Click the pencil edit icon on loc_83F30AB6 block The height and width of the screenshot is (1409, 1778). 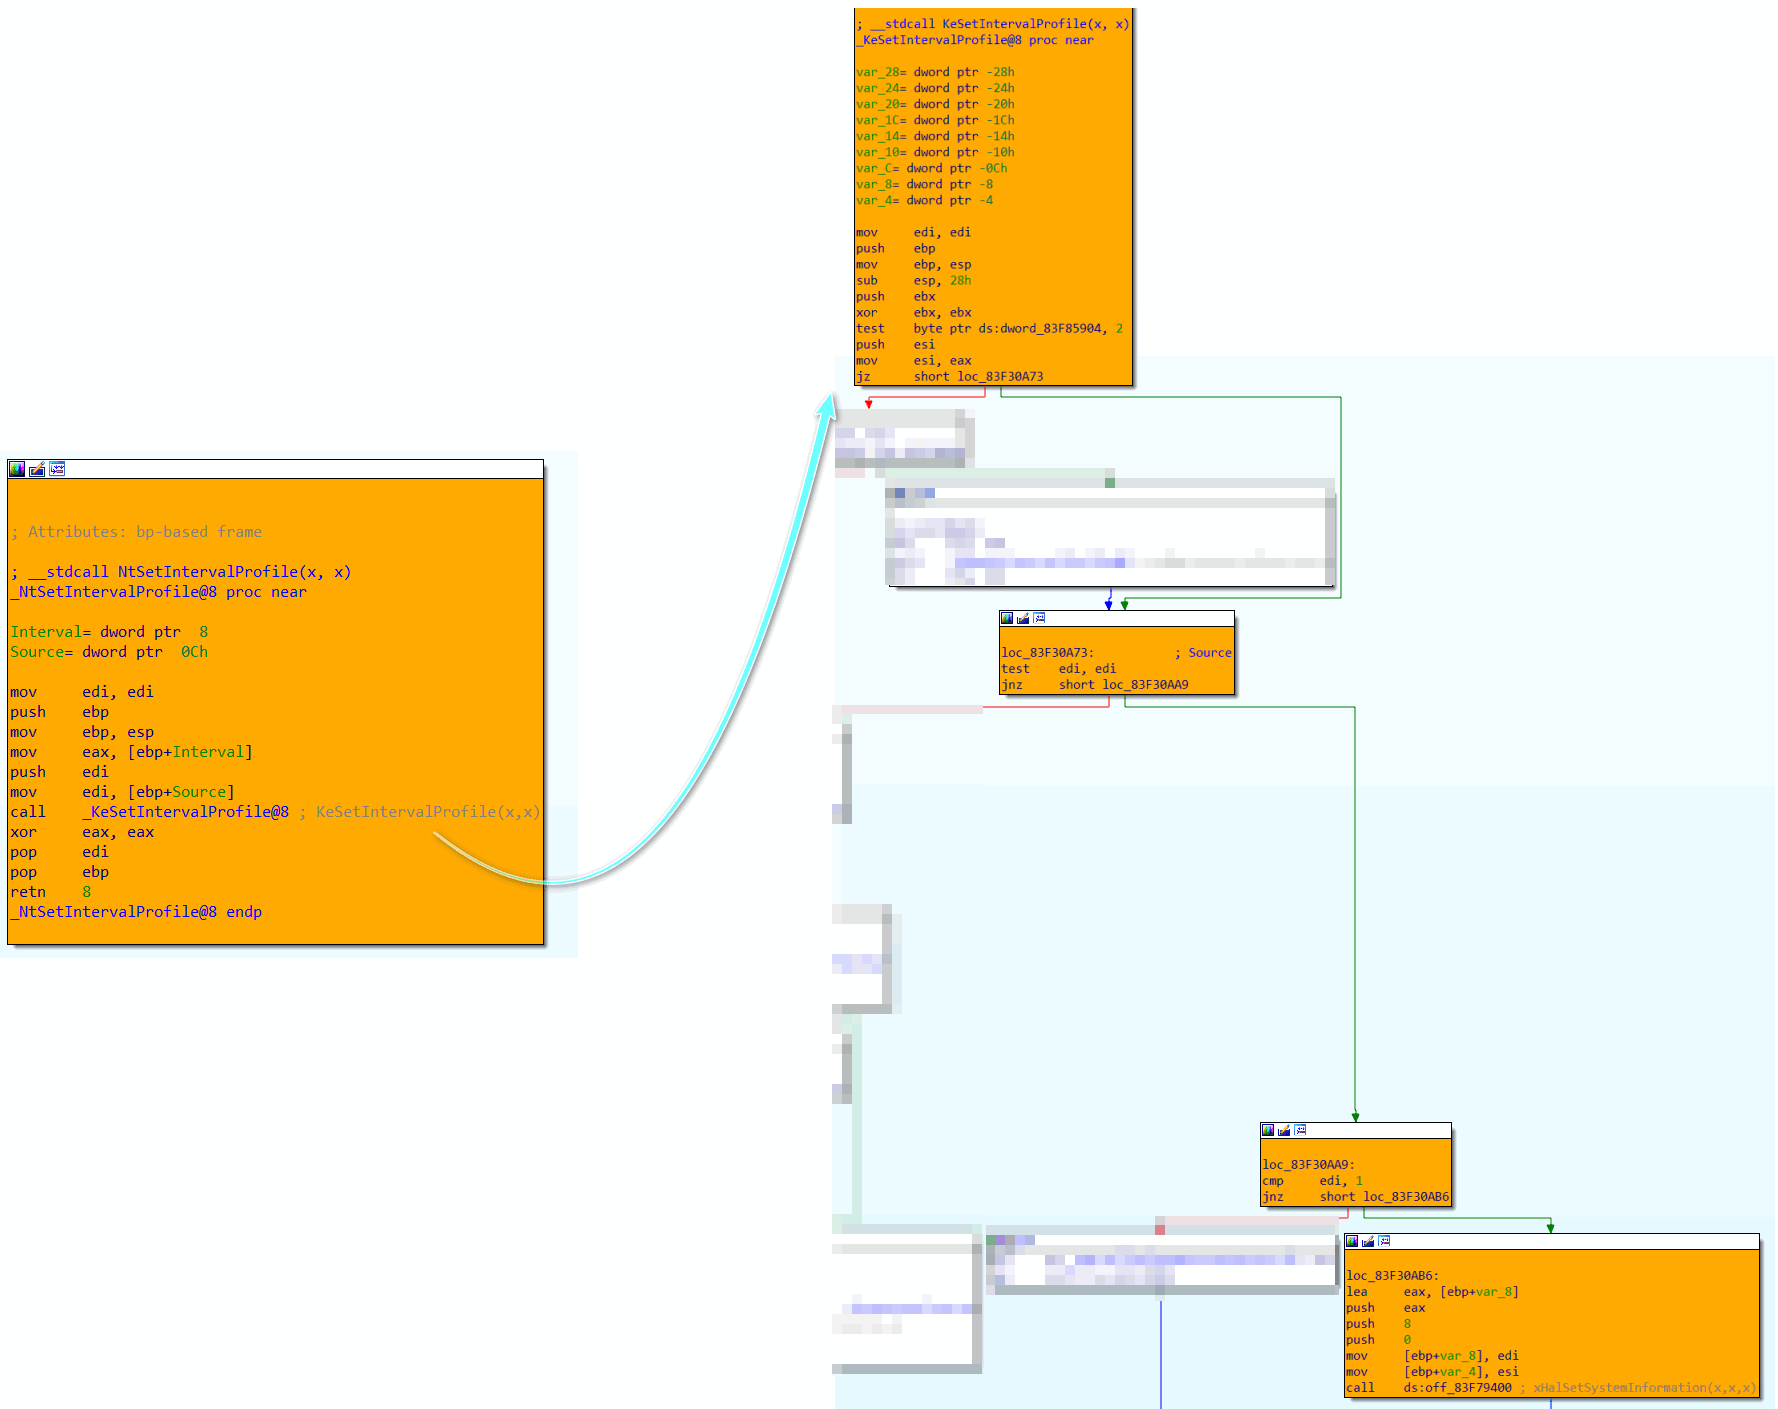tap(1368, 1241)
